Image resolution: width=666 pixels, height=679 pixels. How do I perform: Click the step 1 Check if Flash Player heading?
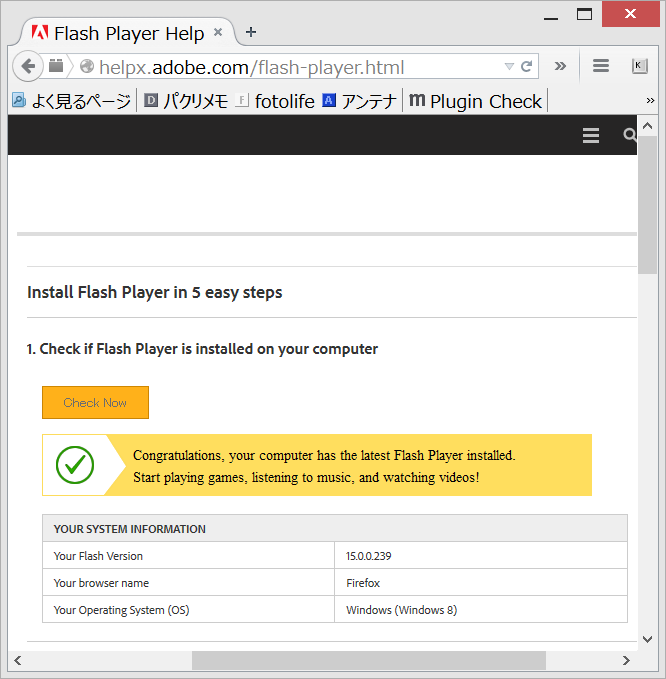click(x=202, y=349)
